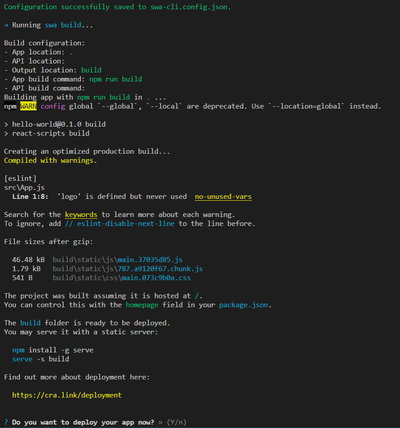The width and height of the screenshot is (400, 428).
Task: Click the '541 B' file size
Action: pos(22,277)
